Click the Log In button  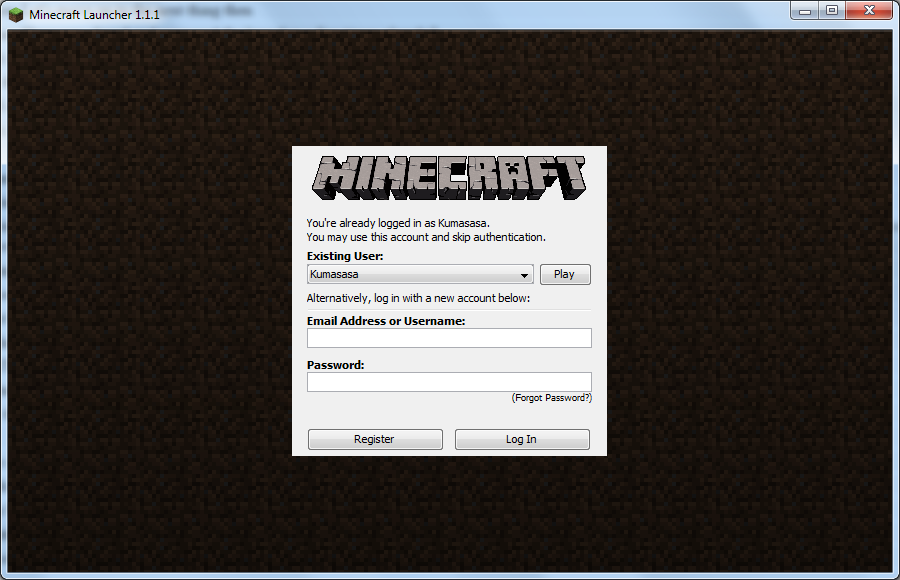click(x=522, y=439)
